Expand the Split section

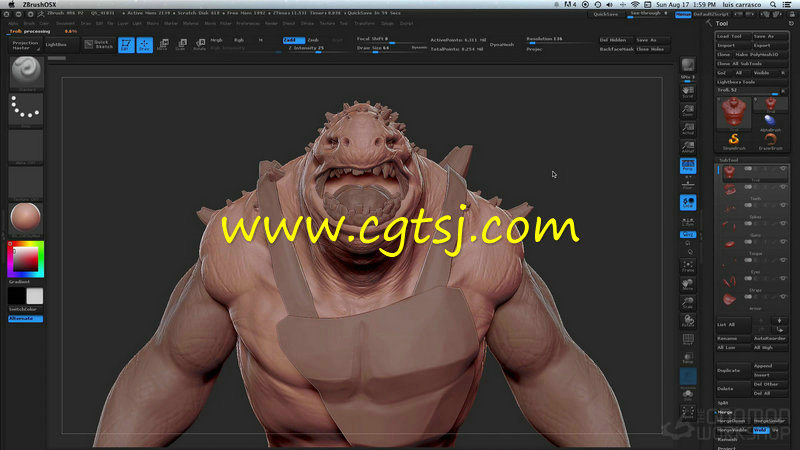(x=722, y=403)
